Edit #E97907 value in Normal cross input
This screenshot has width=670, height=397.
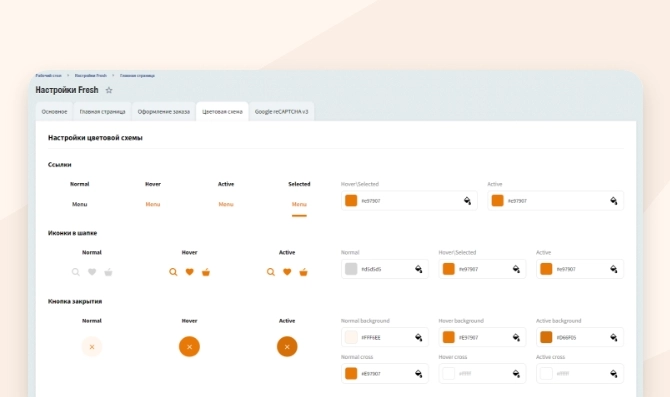(x=385, y=374)
